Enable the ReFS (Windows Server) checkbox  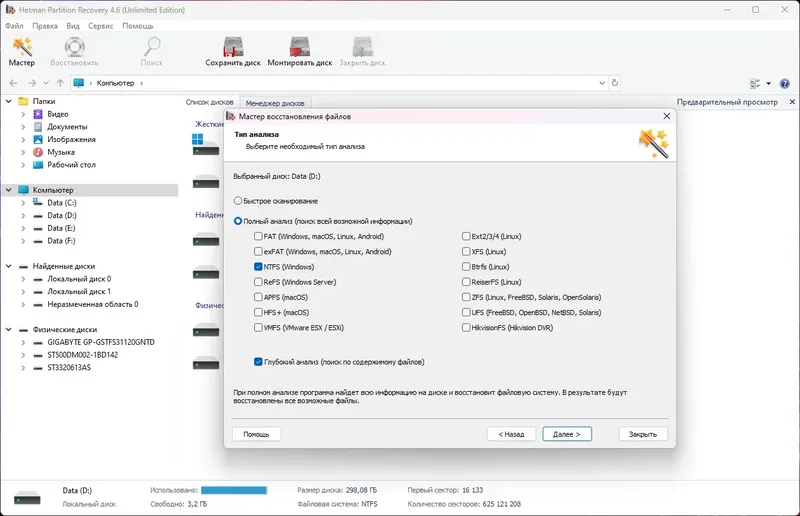[258, 282]
